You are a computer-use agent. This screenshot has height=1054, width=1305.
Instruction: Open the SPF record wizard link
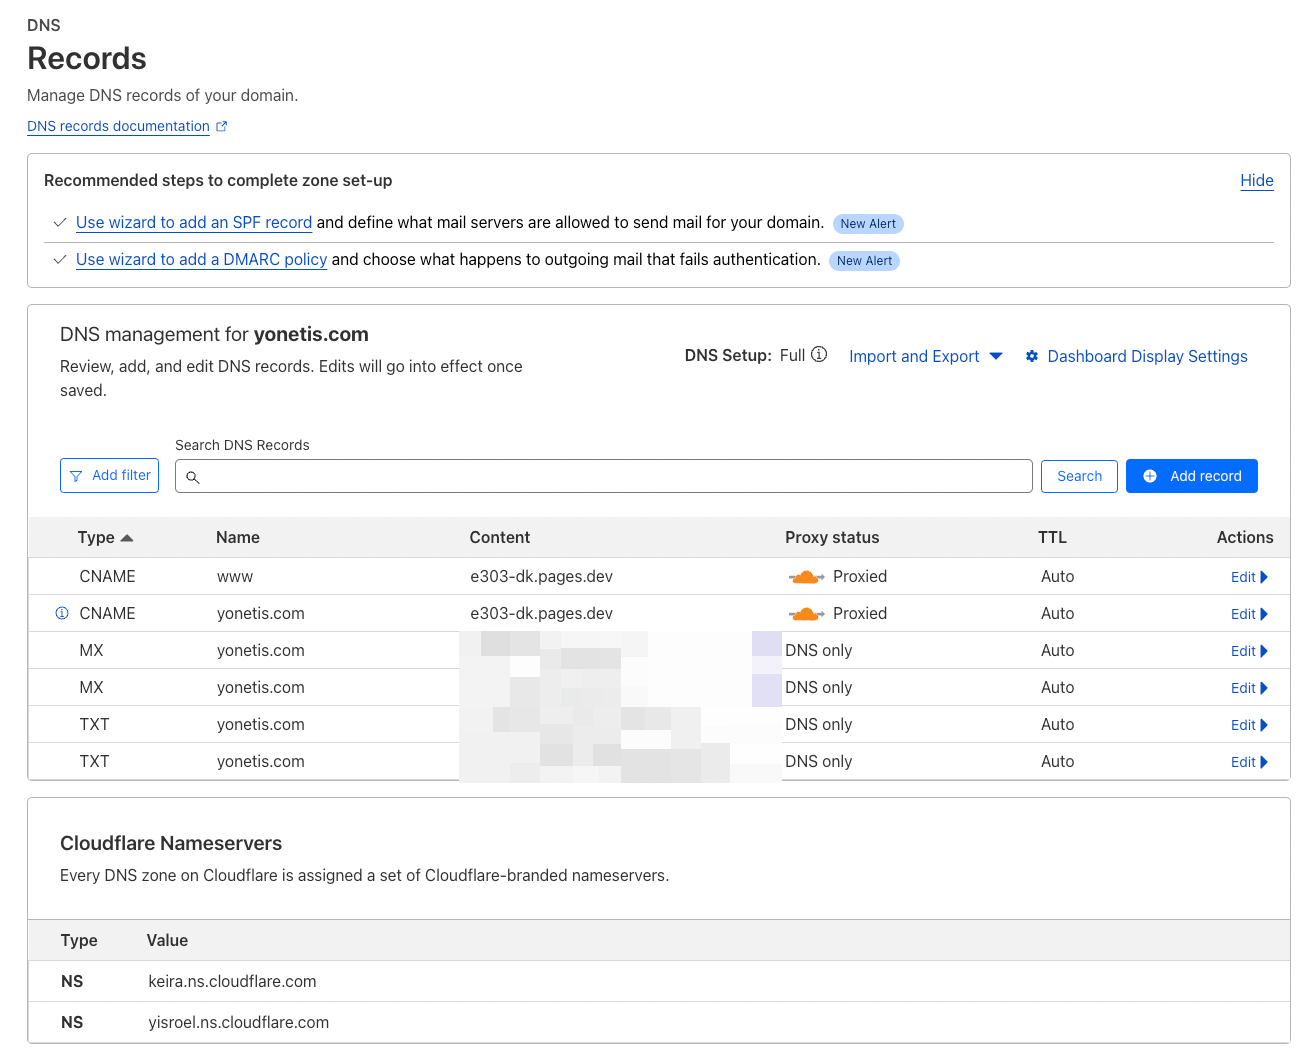194,222
